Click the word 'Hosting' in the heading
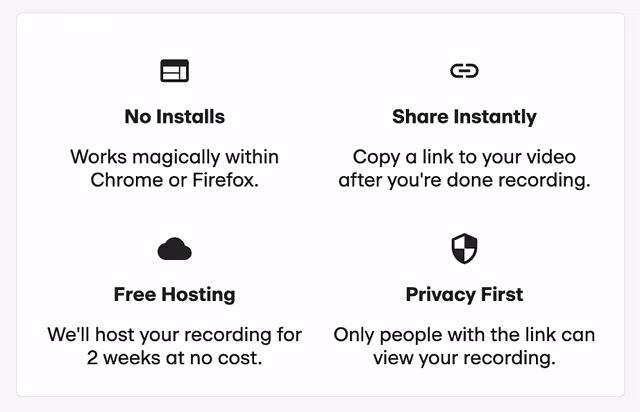 (198, 295)
